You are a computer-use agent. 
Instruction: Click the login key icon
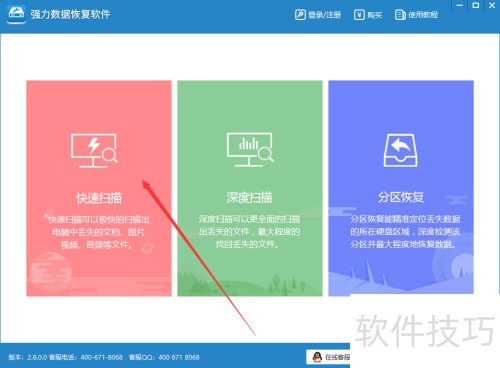(x=300, y=15)
